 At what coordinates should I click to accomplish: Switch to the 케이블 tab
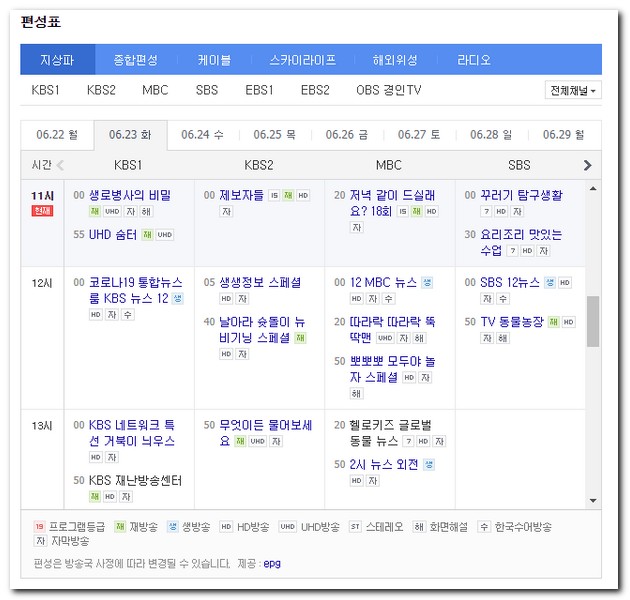(213, 60)
